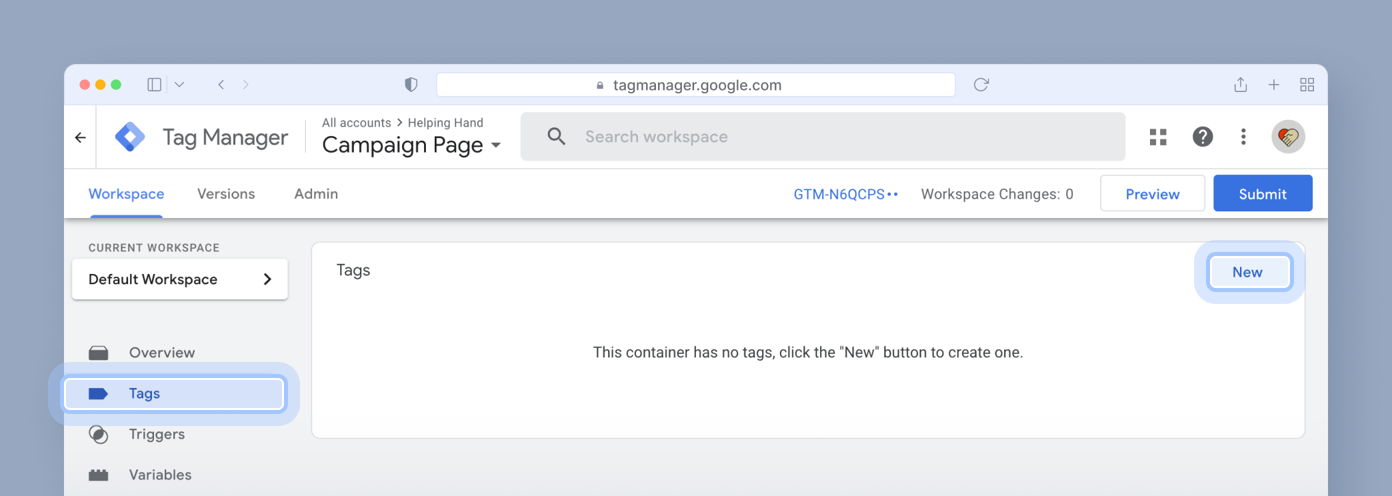Open the Google apps grid icon
1392x496 pixels.
1158,137
